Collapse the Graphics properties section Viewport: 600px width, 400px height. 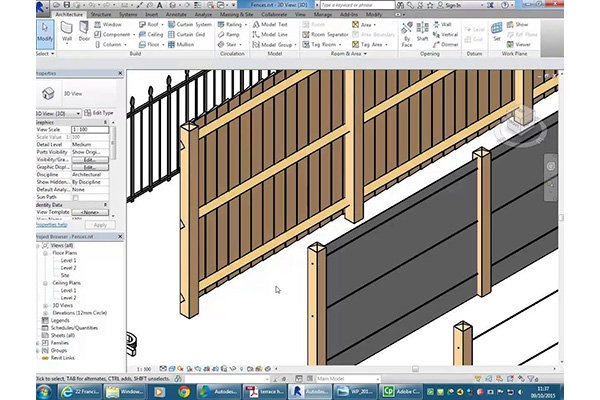pos(106,122)
